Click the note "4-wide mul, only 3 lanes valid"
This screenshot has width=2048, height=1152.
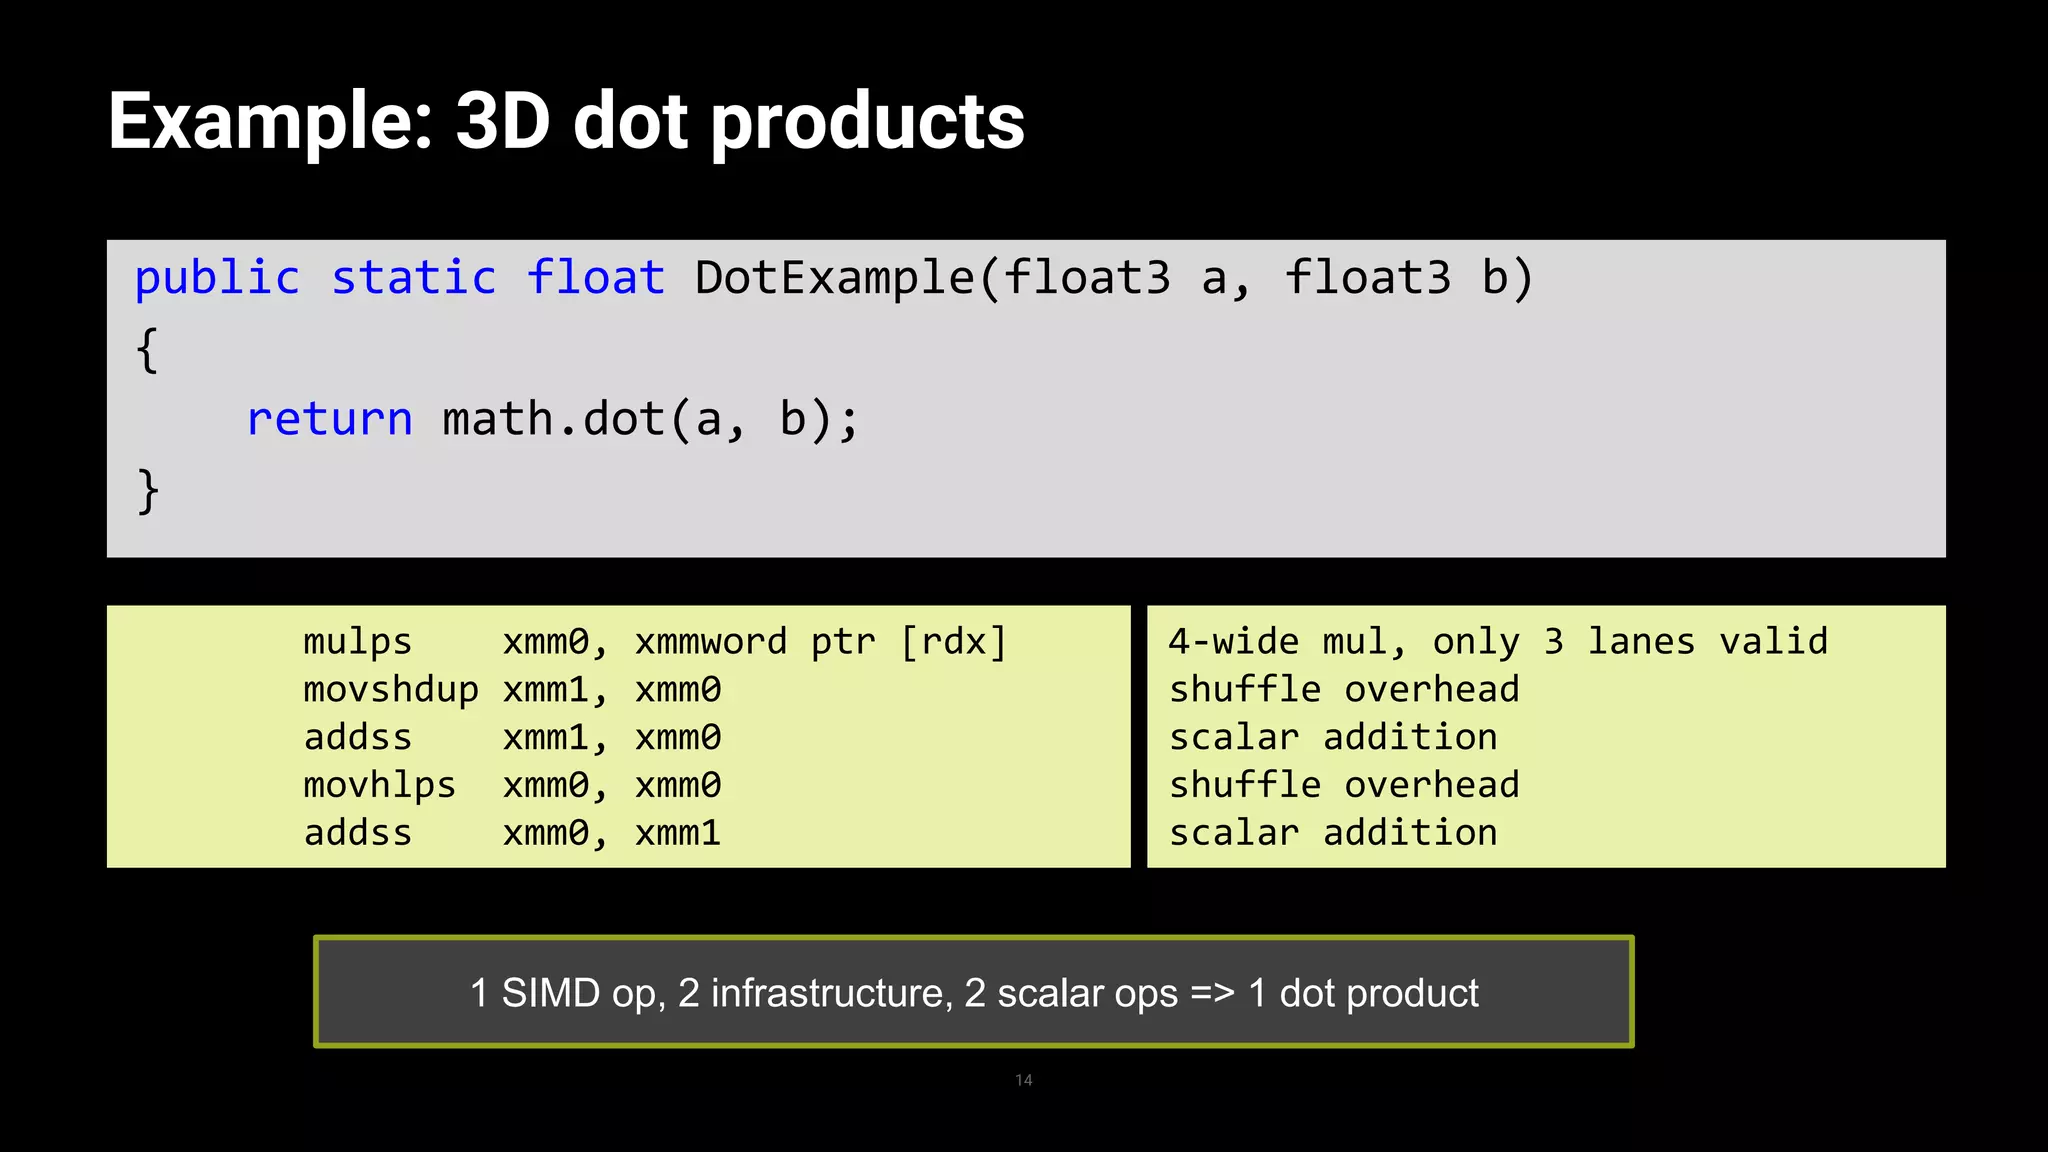click(1498, 642)
